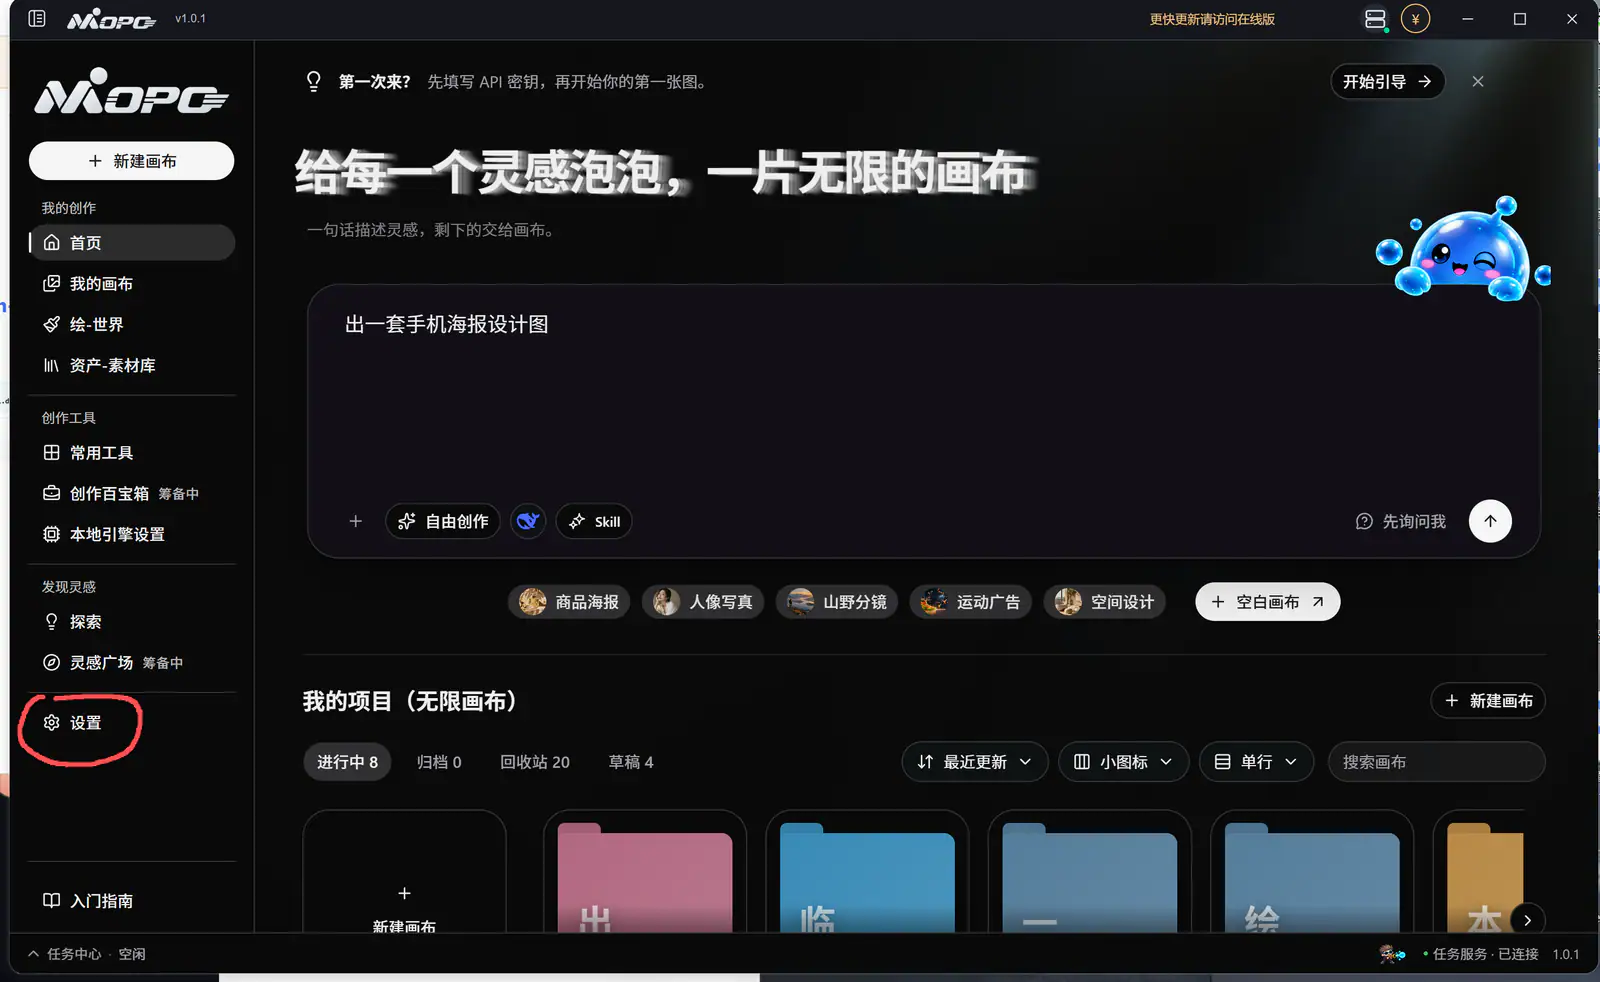Choose the 空间设计 preset chip
The image size is (1600, 982).
(1104, 601)
